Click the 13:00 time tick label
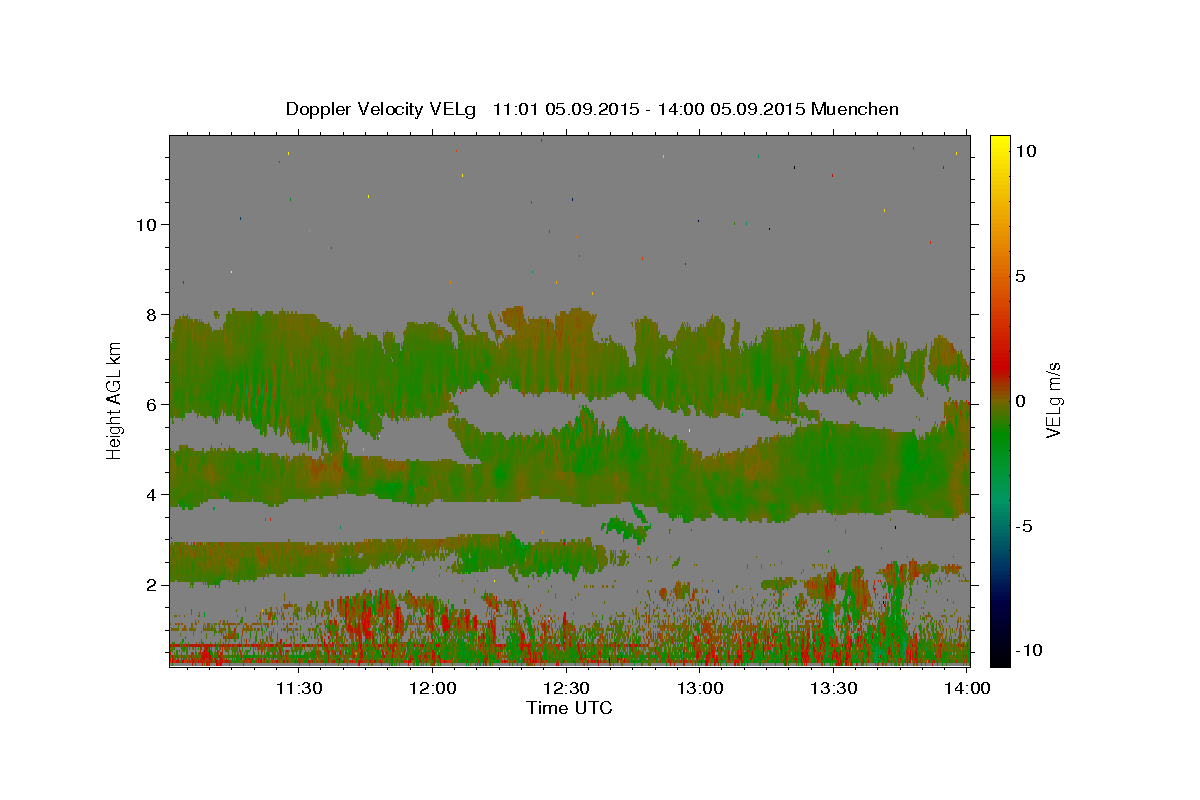Image resolution: width=1200 pixels, height=800 pixels. click(x=700, y=688)
